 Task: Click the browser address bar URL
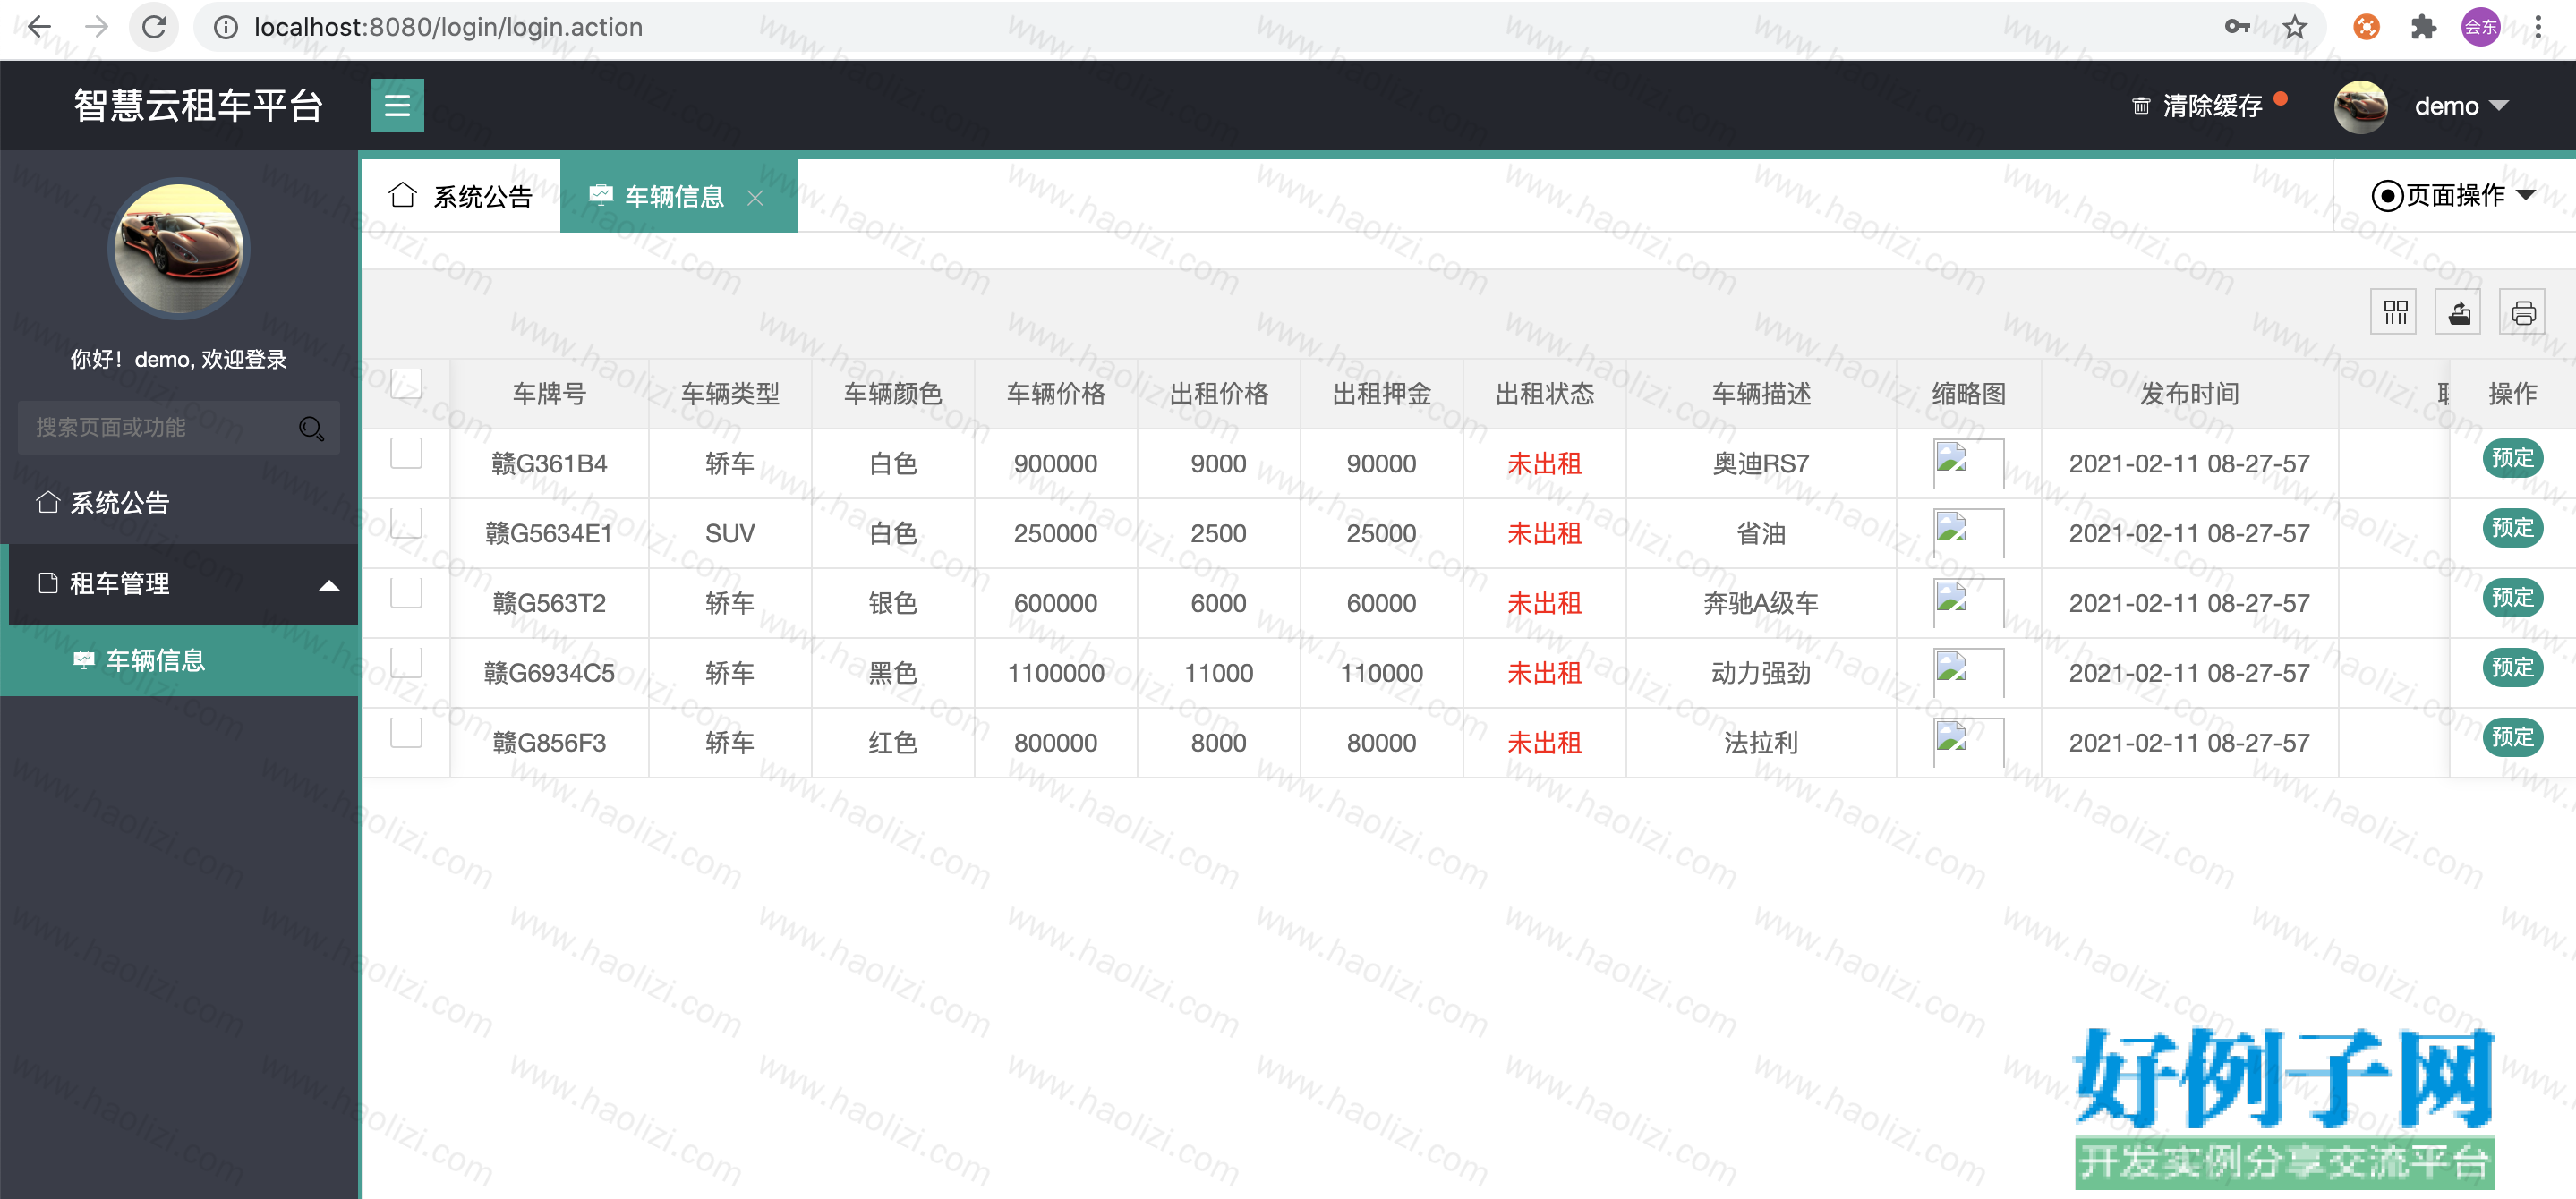tap(448, 27)
